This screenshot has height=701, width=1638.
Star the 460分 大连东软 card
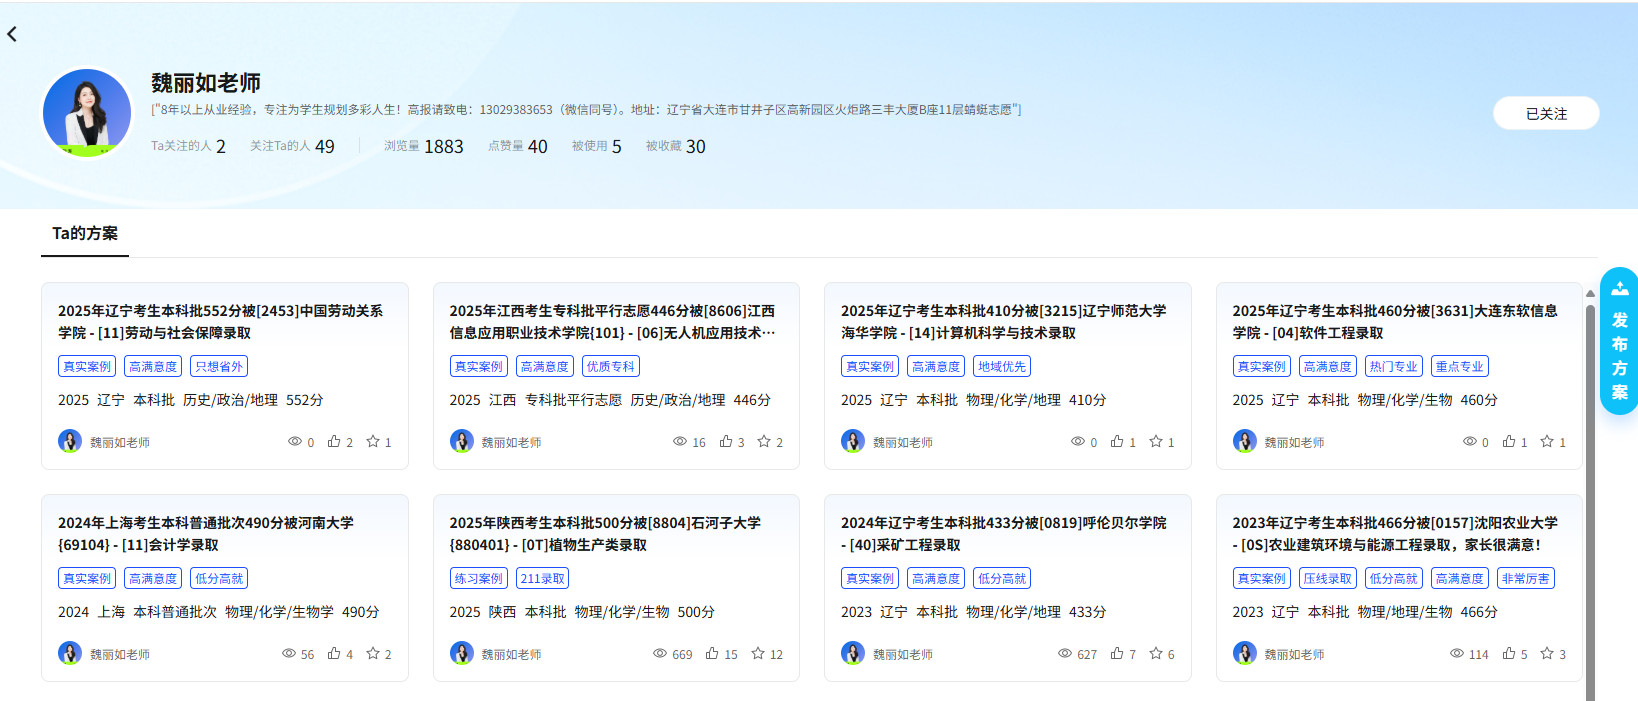1547,441
